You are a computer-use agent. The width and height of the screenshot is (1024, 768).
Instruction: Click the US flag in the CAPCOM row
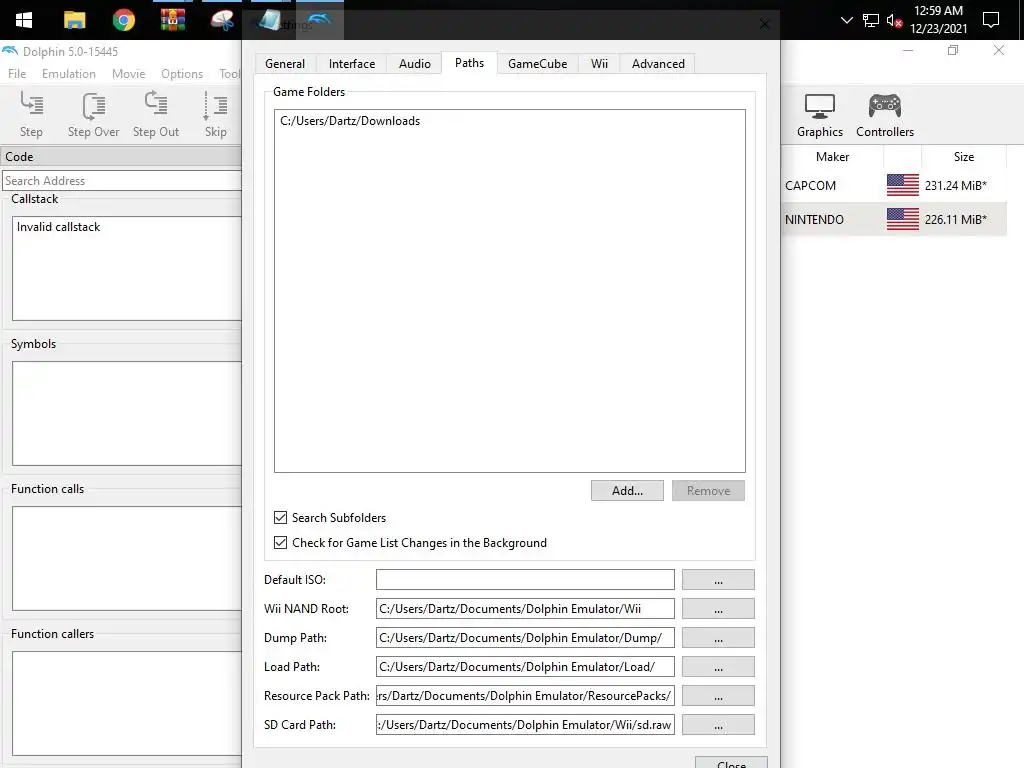903,185
